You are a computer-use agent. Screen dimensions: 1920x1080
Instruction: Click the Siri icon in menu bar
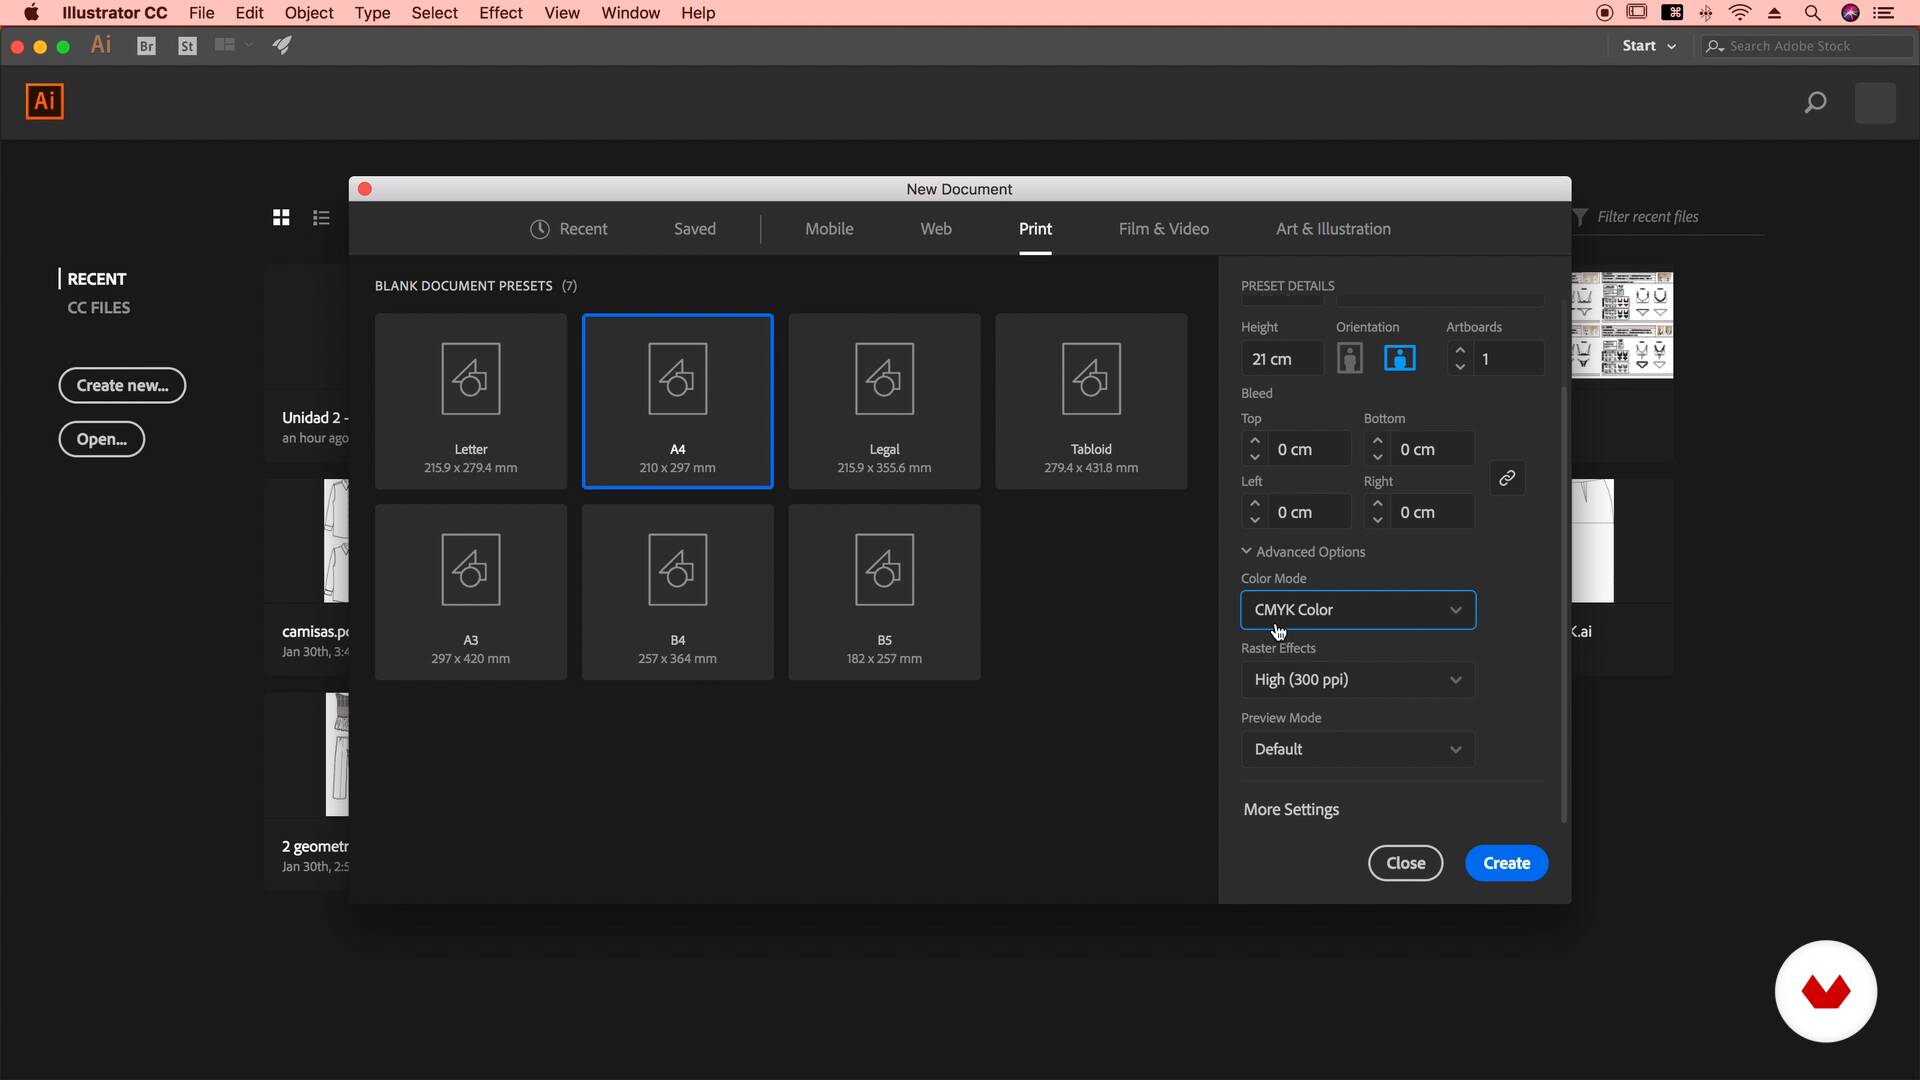pyautogui.click(x=1850, y=13)
